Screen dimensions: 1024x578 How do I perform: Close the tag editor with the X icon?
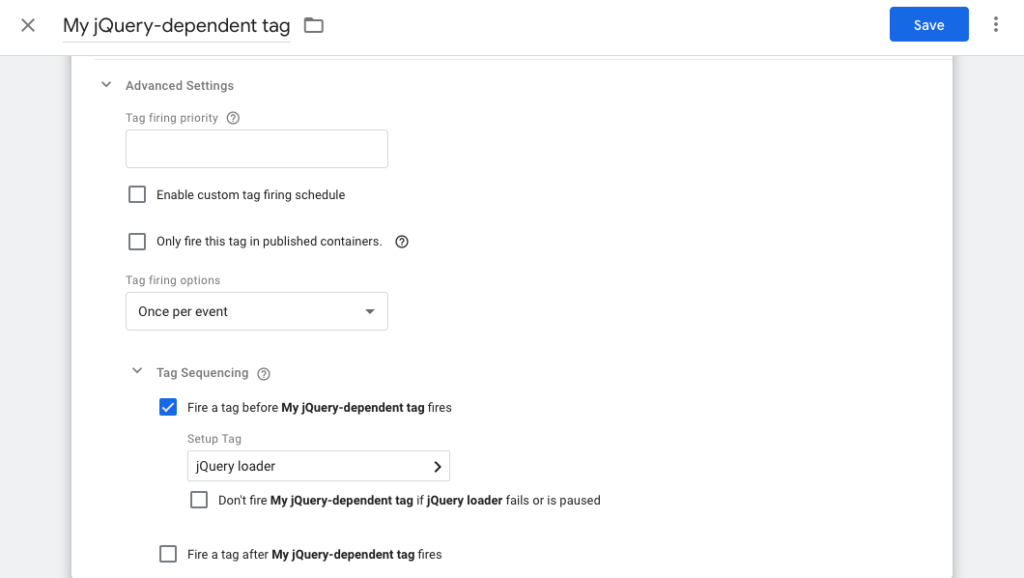(x=27, y=24)
